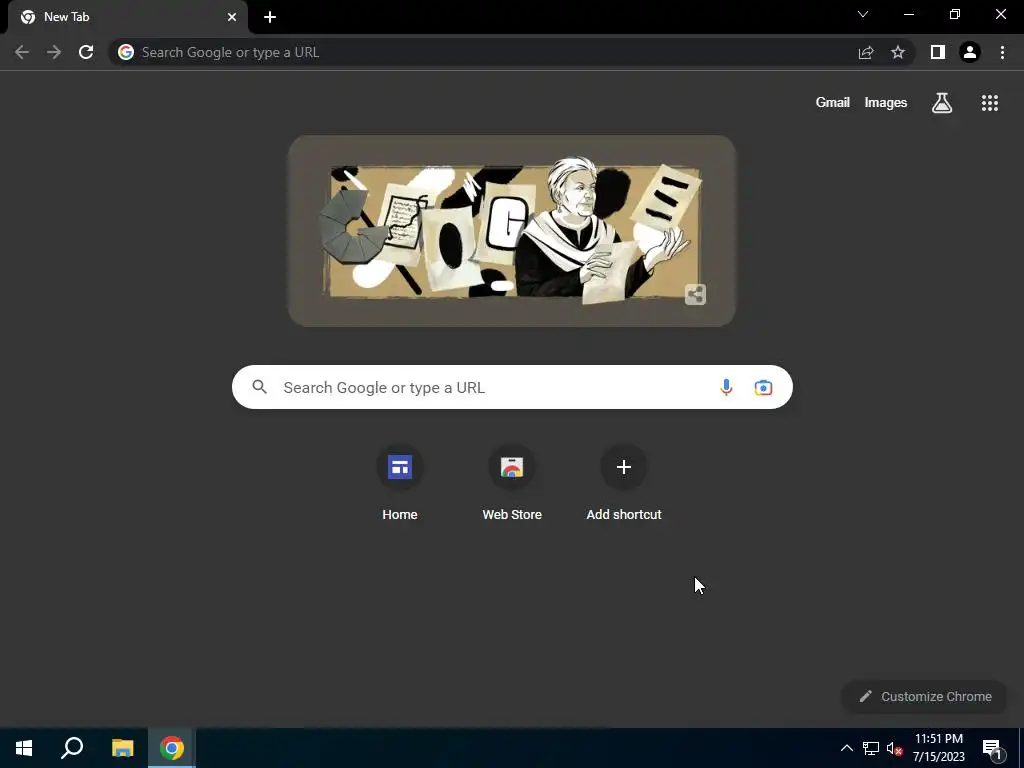Open the Gmail link
The image size is (1024, 768).
coord(833,103)
